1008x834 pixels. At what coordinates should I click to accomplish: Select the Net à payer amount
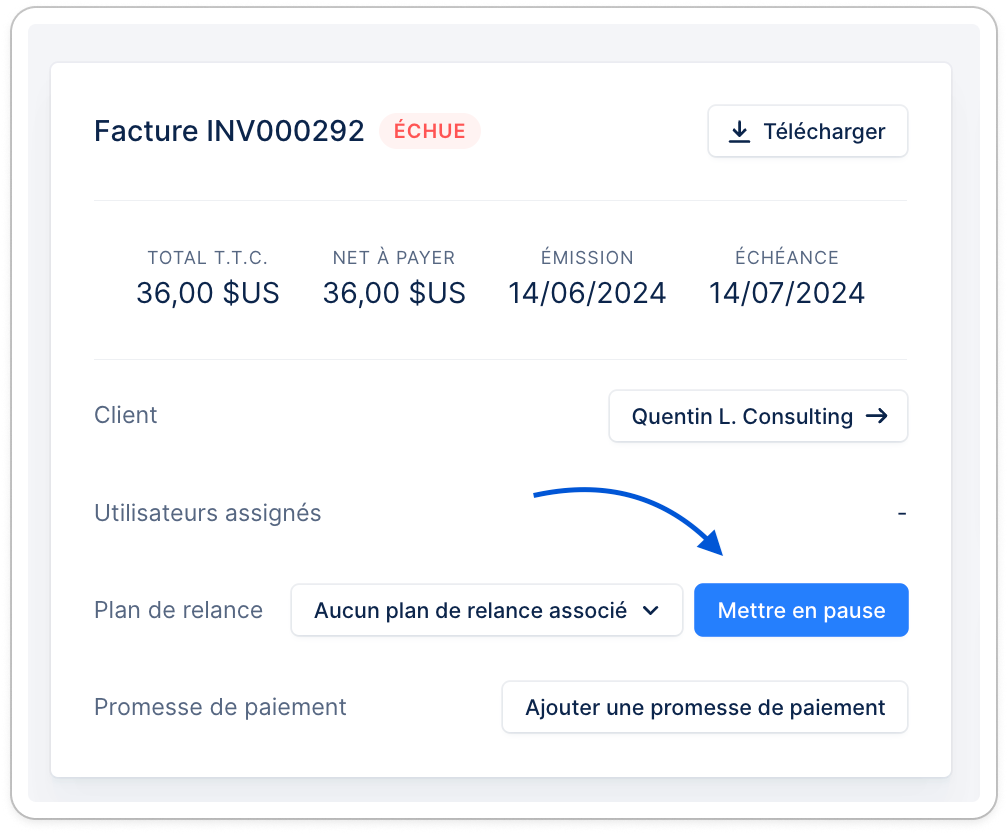(394, 293)
